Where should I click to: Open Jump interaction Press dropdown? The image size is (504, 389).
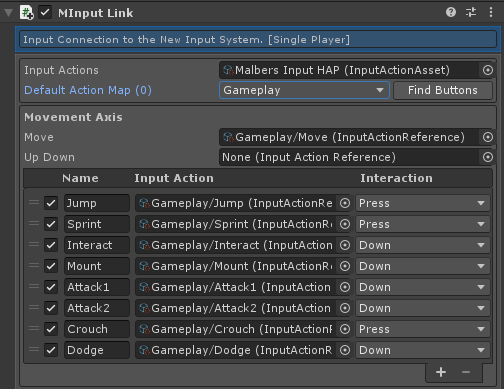point(423,203)
